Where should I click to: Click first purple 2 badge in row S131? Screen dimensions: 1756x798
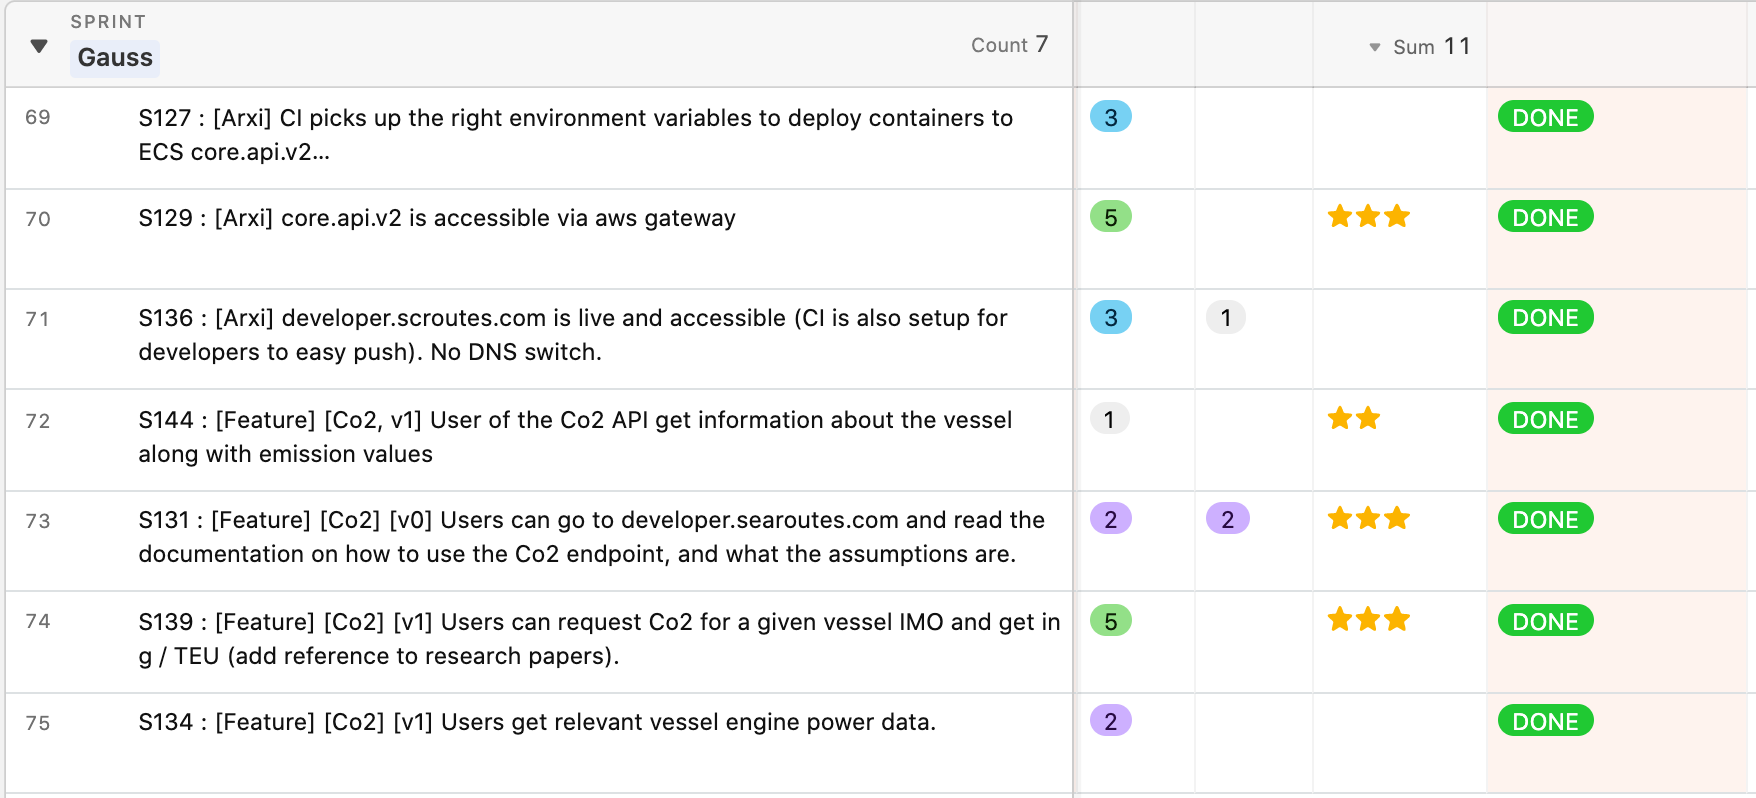coord(1111,519)
